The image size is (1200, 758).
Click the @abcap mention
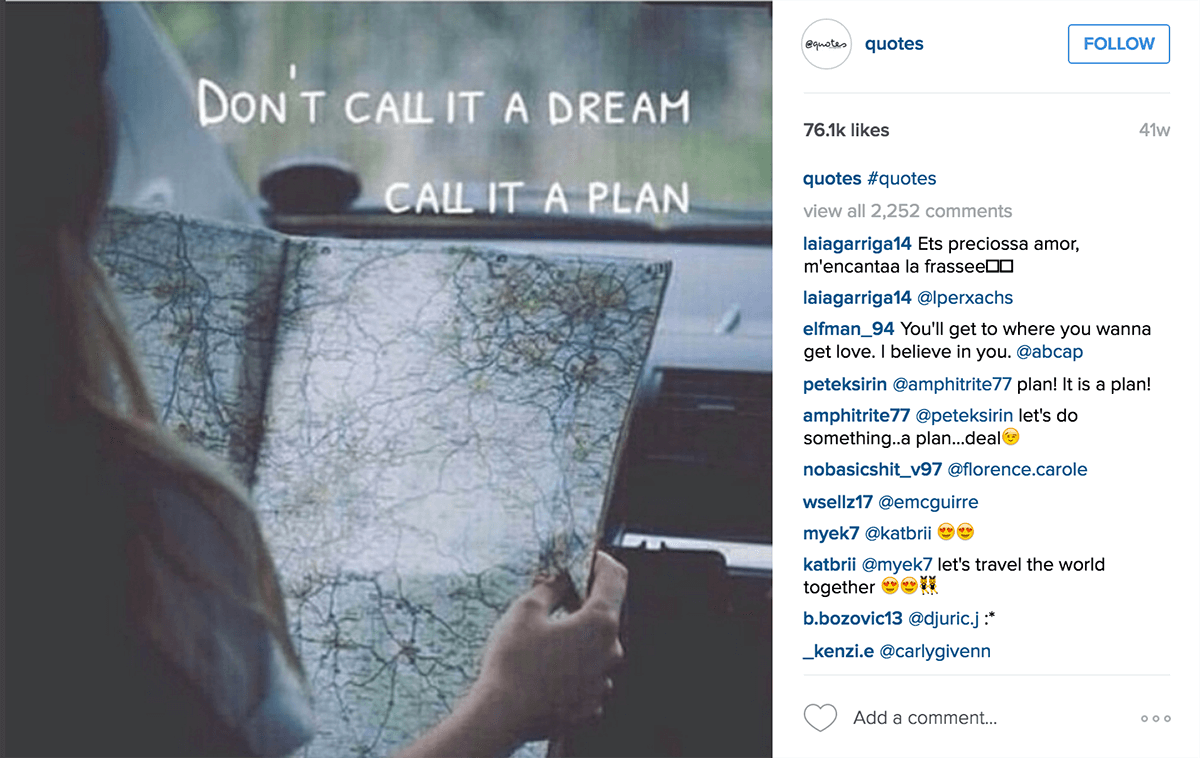pyautogui.click(x=1049, y=352)
